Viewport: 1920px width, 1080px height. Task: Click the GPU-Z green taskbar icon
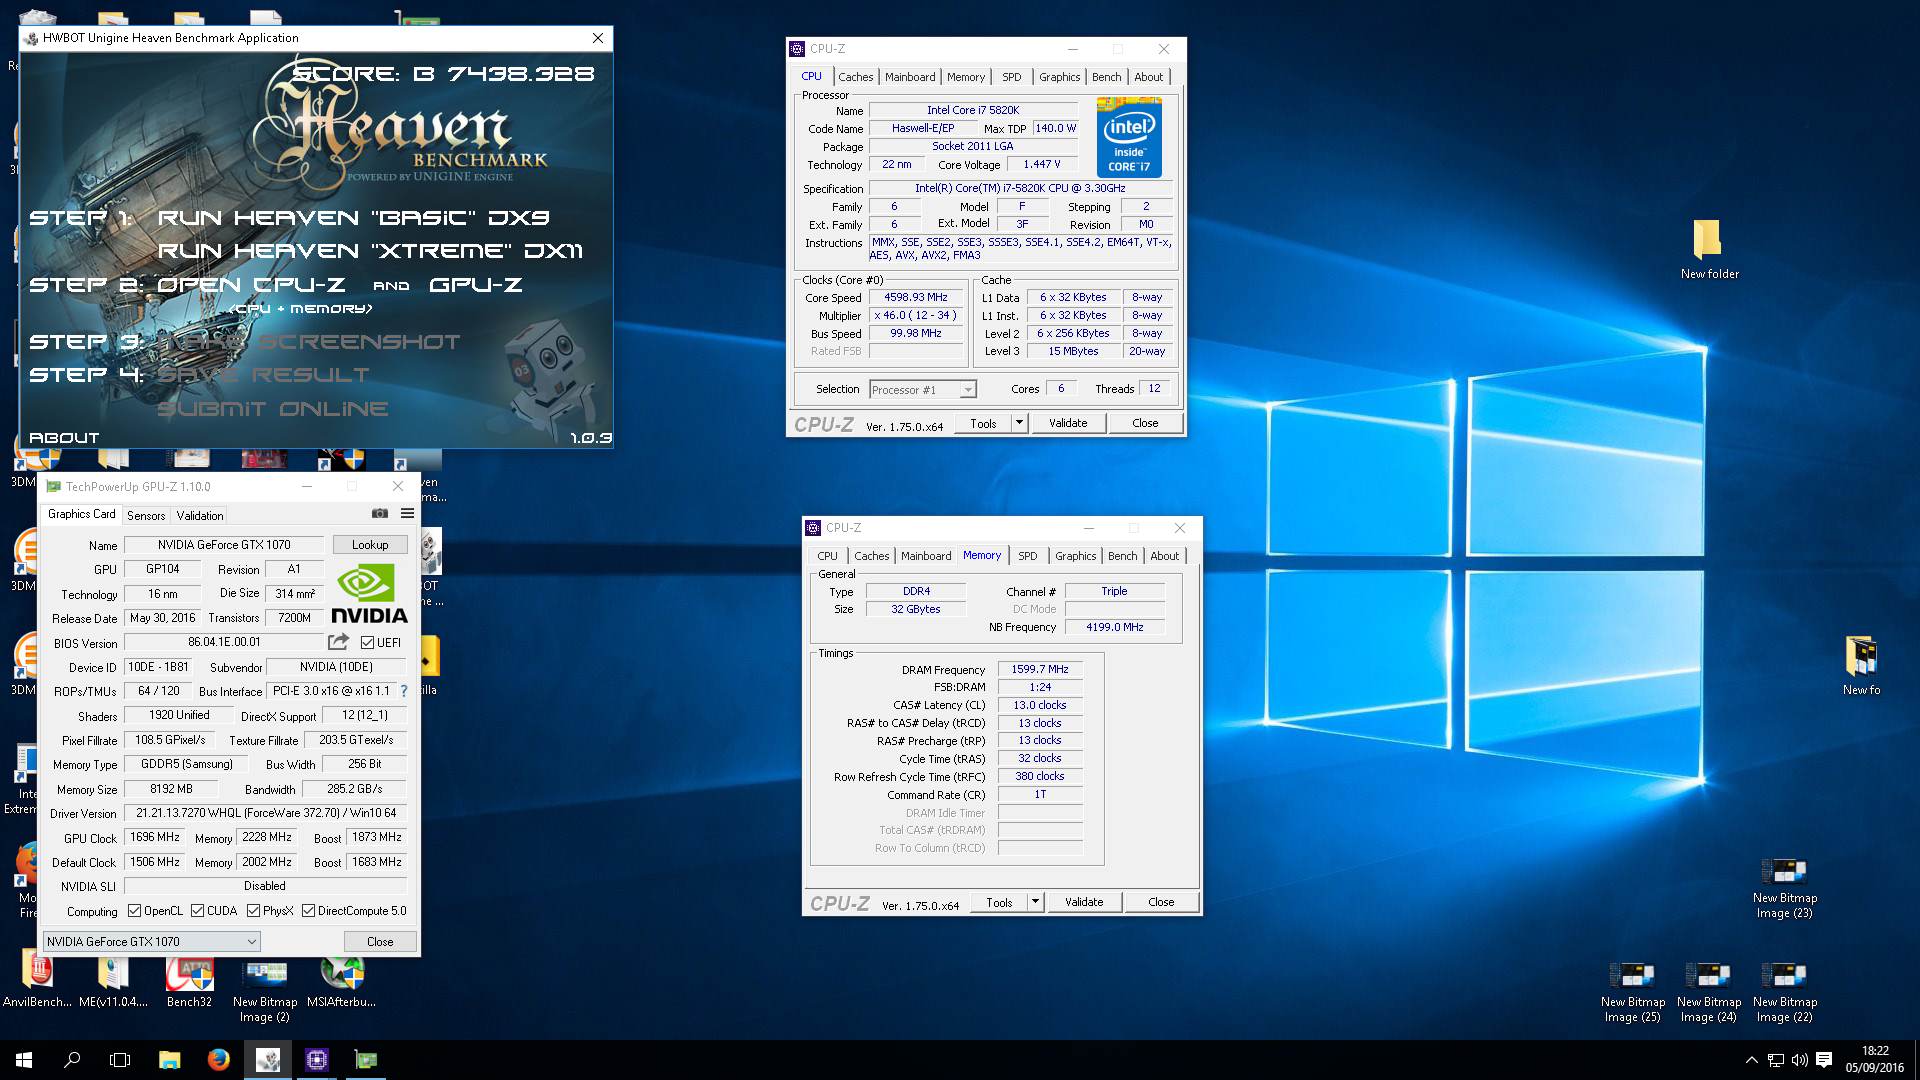pyautogui.click(x=366, y=1060)
